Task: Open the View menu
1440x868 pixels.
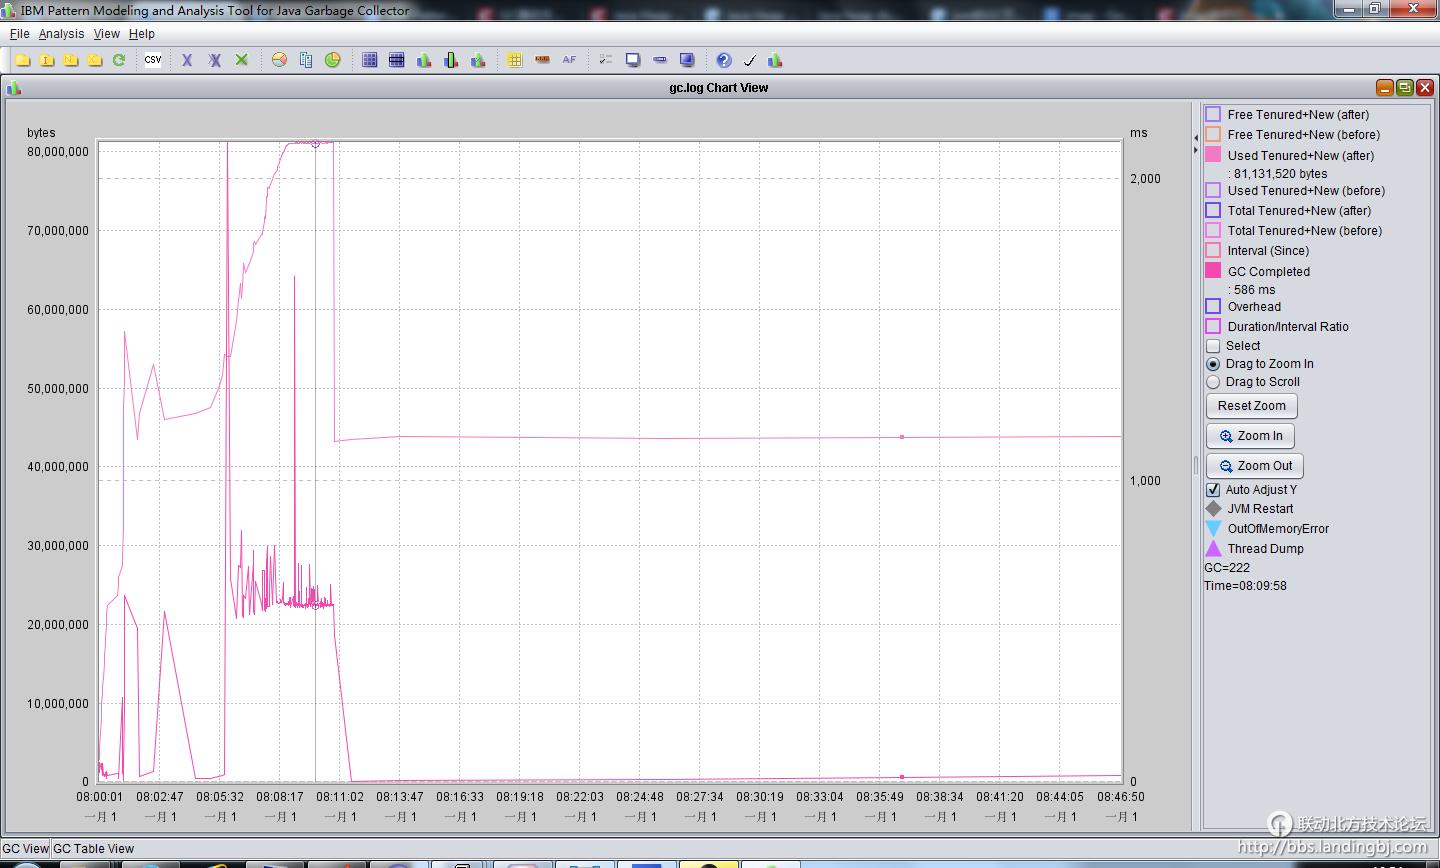Action: tap(106, 34)
